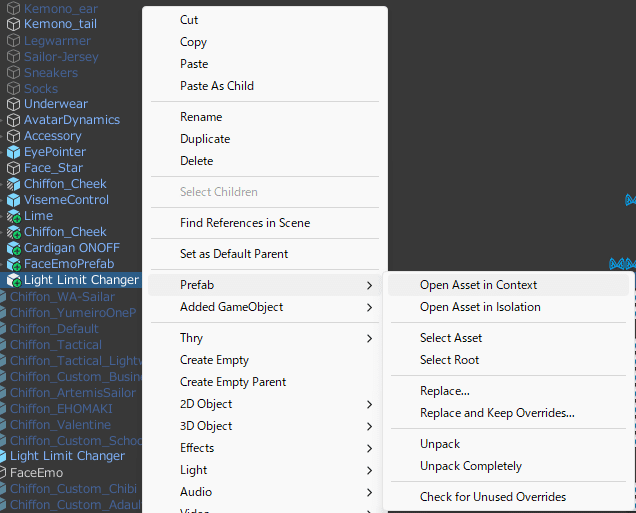The width and height of the screenshot is (636, 513).
Task: Choose Unpack Completely from Prefab submenu
Action: 470,466
